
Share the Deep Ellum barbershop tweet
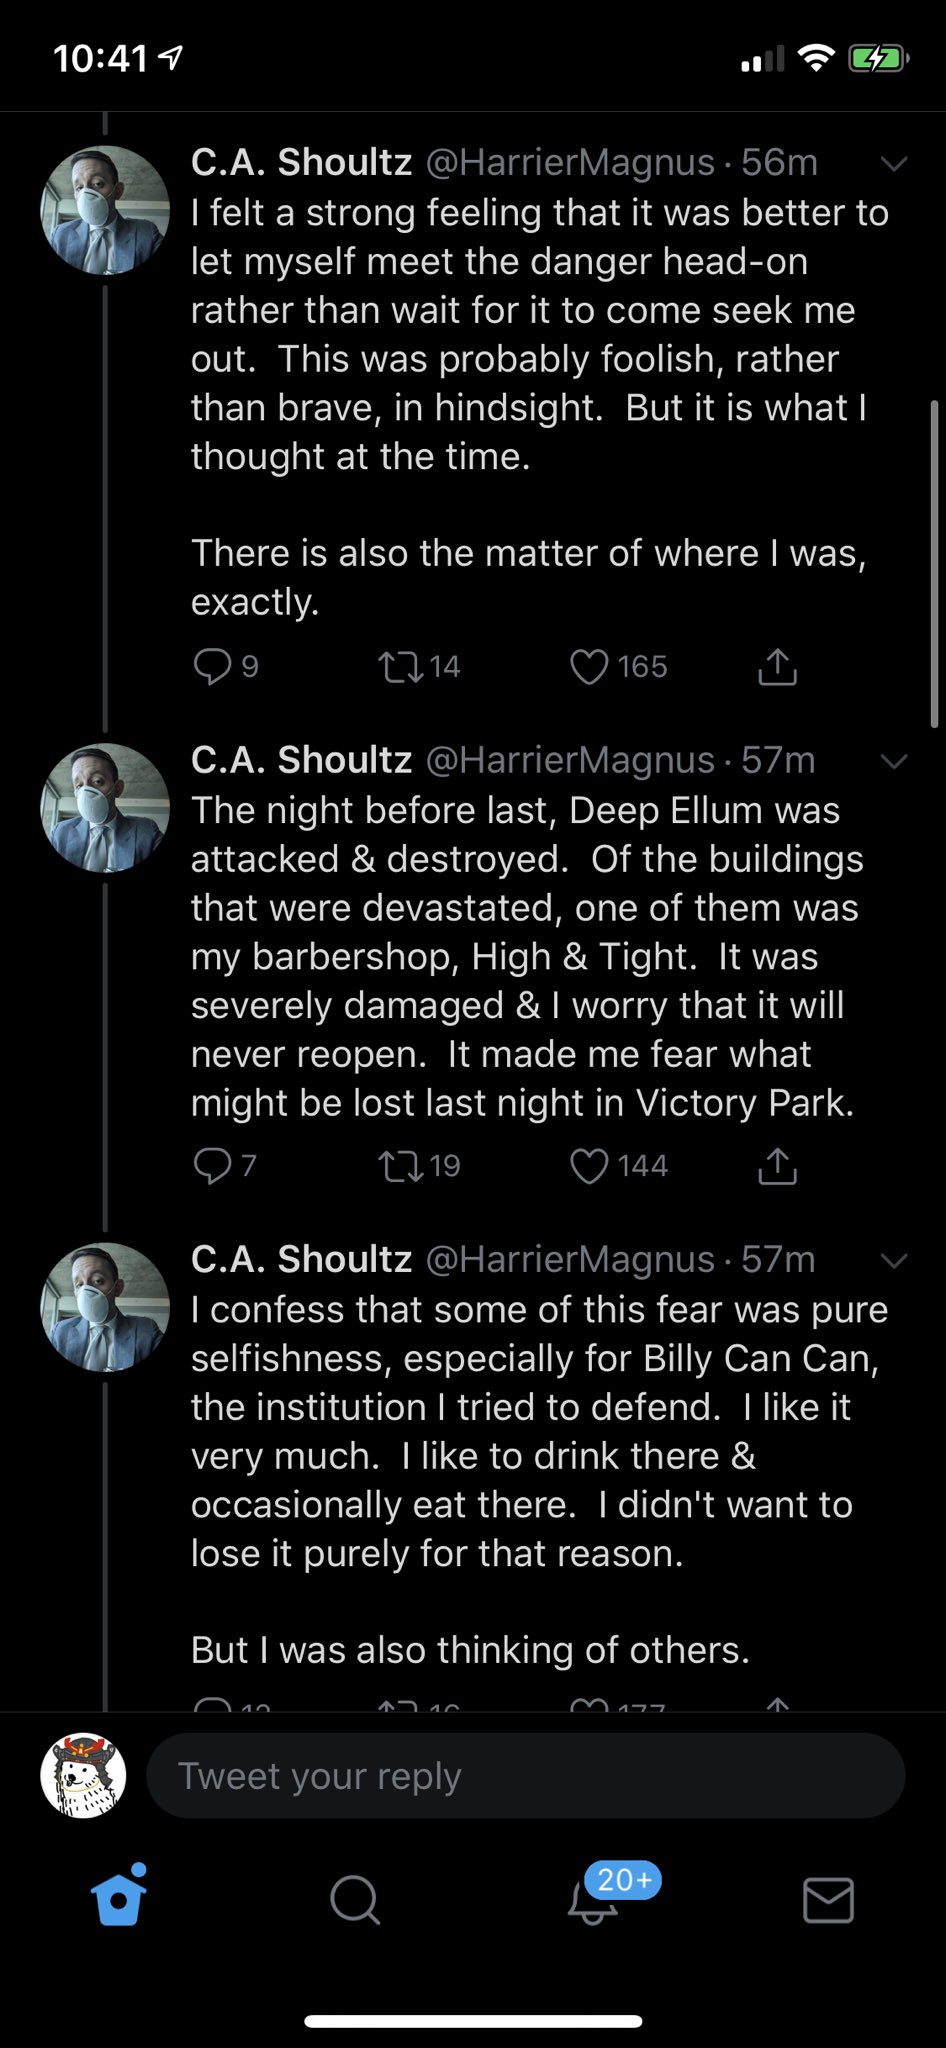pos(777,1165)
